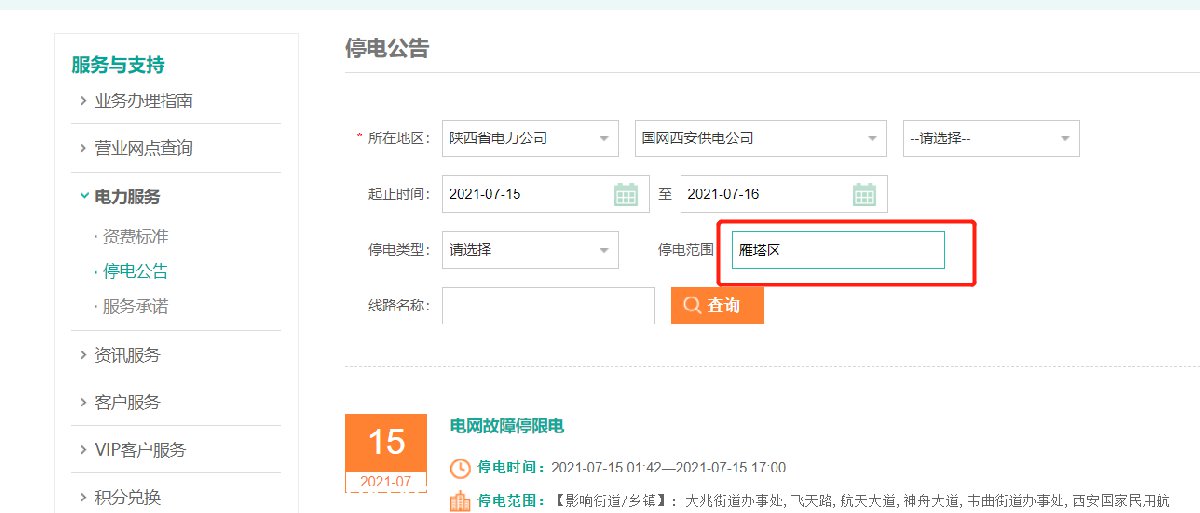
Task: Open end date calendar icon
Action: point(864,194)
